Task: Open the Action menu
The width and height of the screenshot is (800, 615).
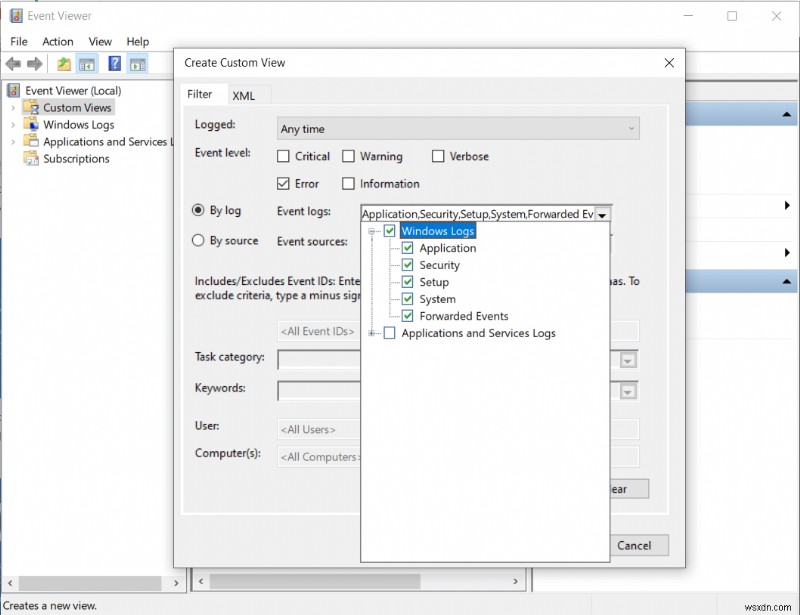Action: [57, 41]
